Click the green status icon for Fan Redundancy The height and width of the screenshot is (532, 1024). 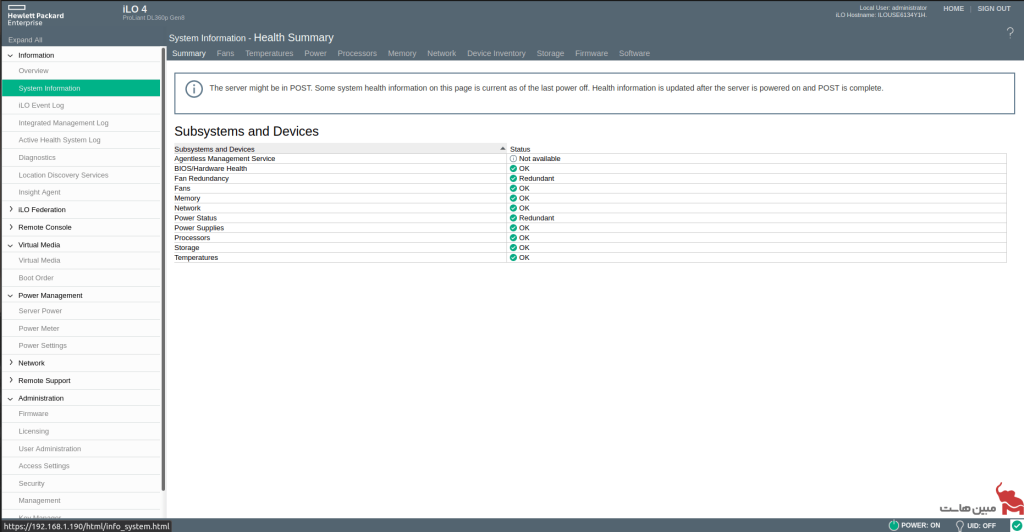tap(513, 178)
